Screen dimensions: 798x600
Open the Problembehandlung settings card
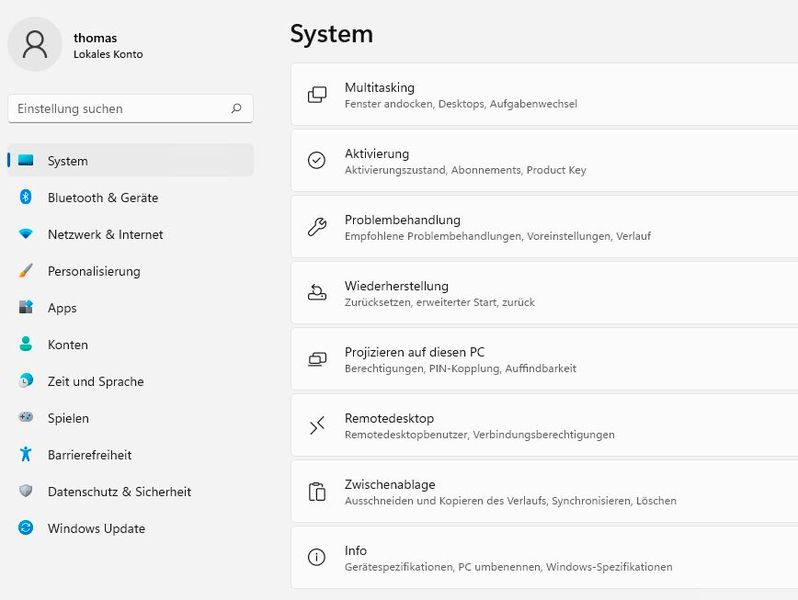click(545, 227)
